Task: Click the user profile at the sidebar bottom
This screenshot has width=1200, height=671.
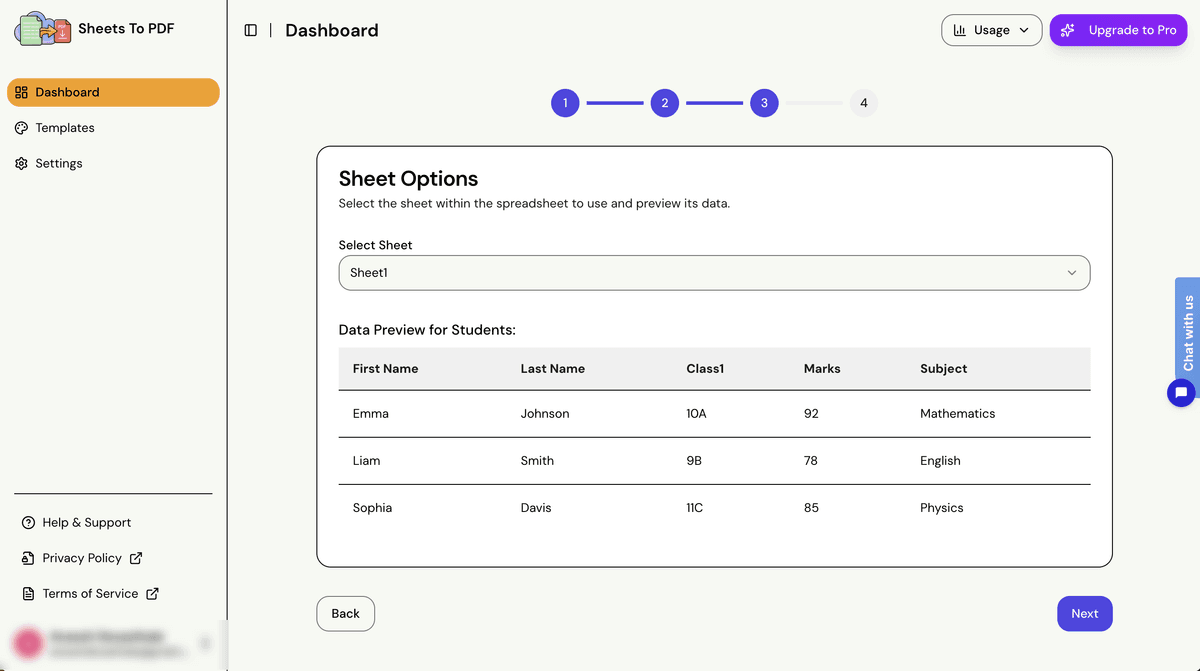Action: click(100, 643)
